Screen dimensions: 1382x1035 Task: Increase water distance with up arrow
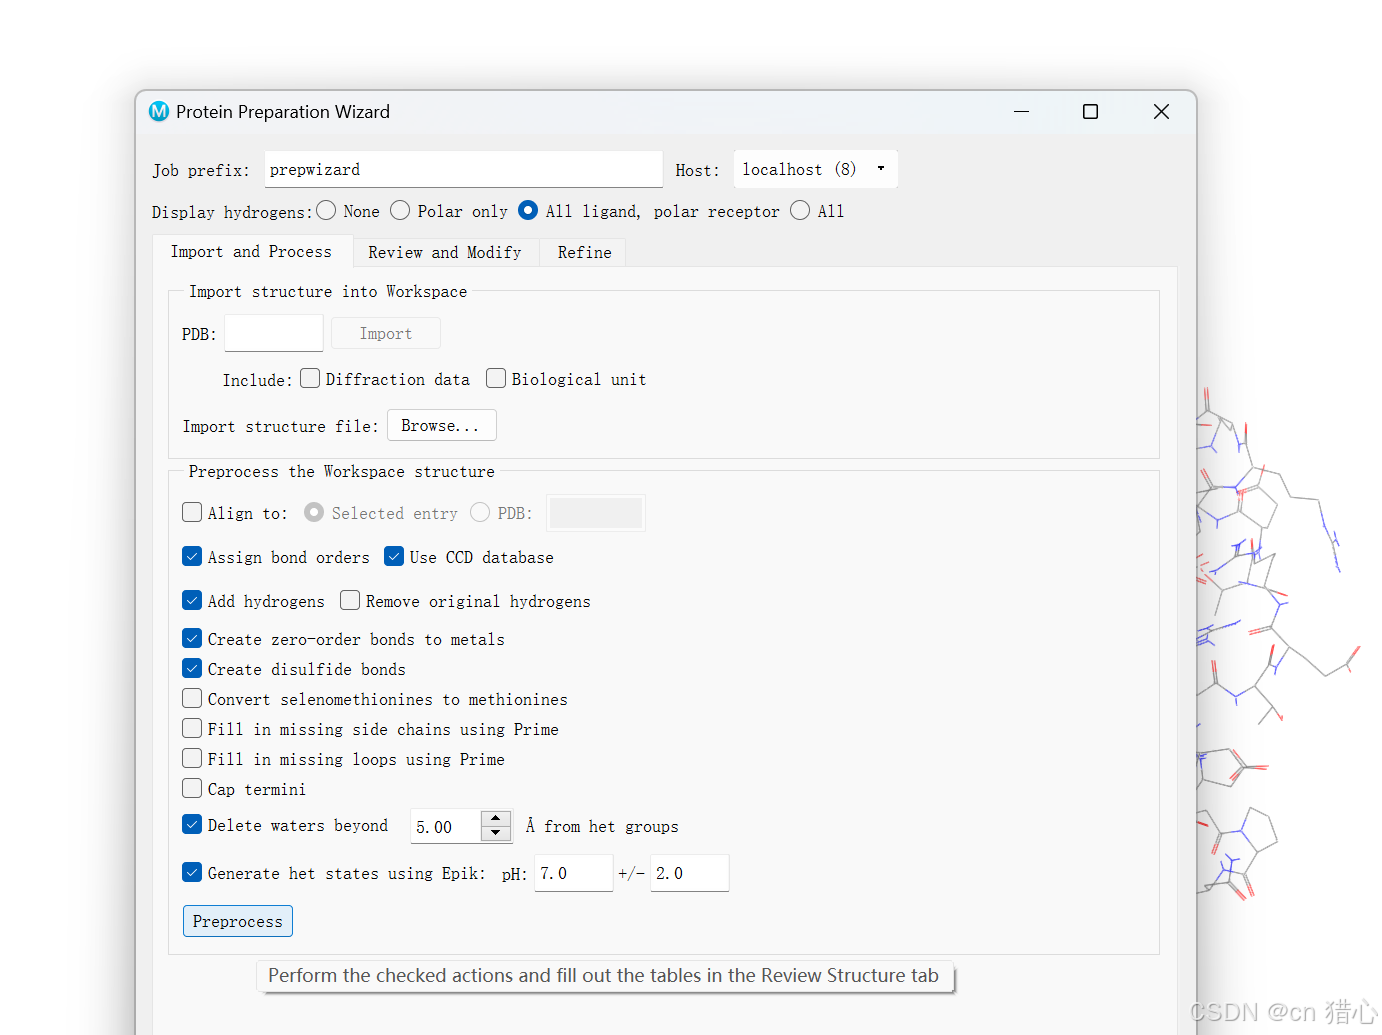pos(496,818)
